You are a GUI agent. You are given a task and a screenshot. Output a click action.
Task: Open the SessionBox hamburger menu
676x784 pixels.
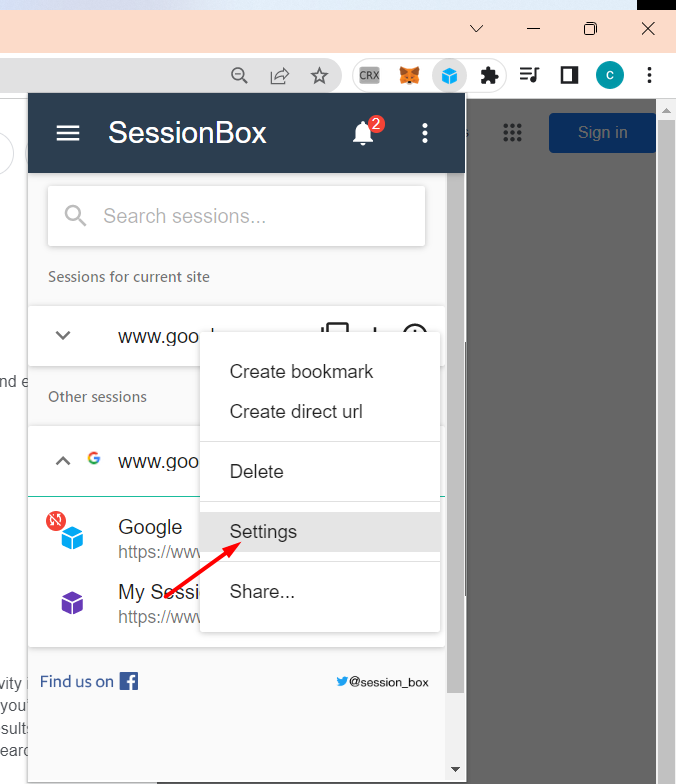pos(68,133)
